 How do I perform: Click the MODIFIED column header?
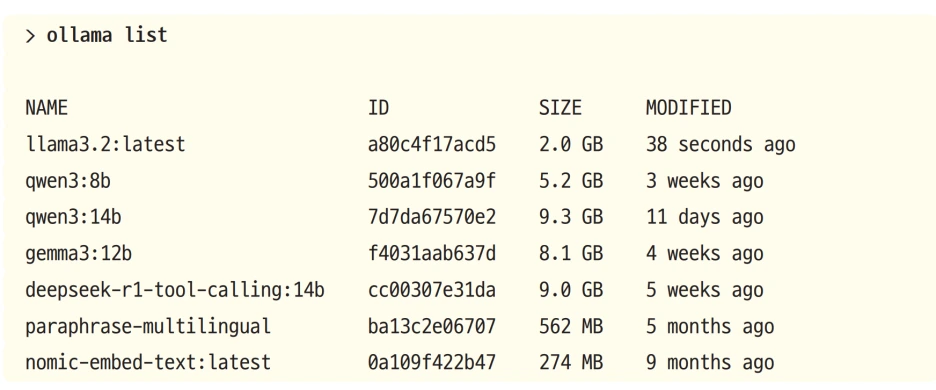coord(688,108)
